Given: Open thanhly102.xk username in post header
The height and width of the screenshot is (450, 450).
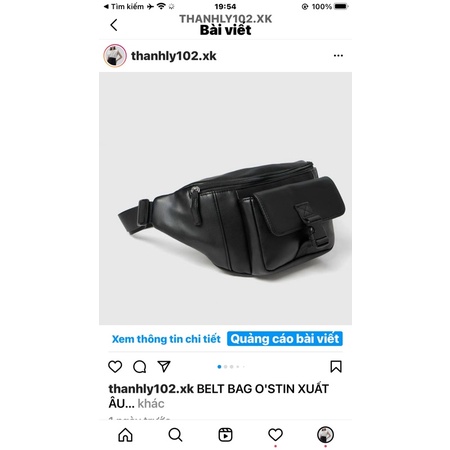Looking at the screenshot, I should coord(174,56).
